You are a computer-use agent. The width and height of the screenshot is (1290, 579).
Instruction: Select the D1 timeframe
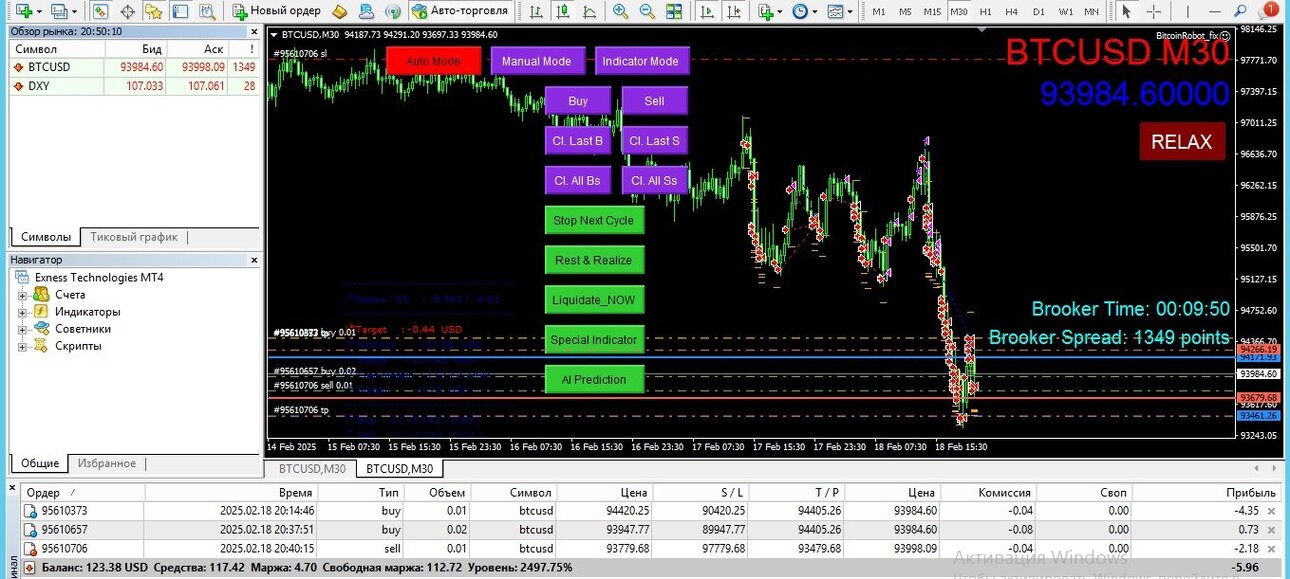[1038, 11]
